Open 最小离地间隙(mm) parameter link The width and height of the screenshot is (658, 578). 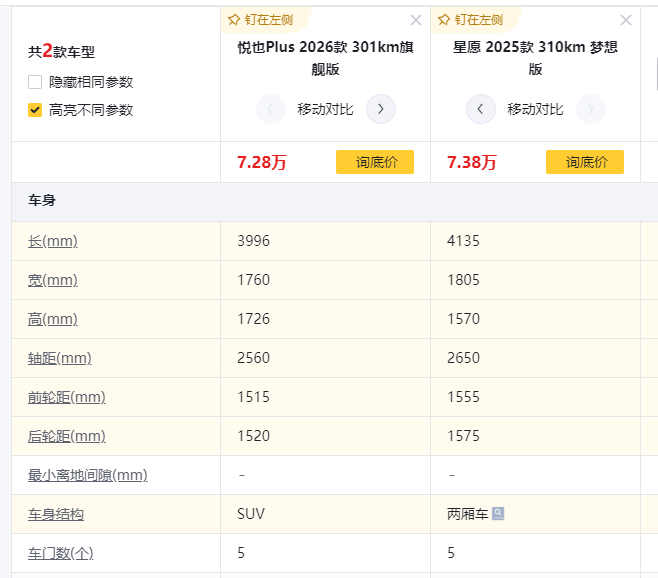point(88,476)
